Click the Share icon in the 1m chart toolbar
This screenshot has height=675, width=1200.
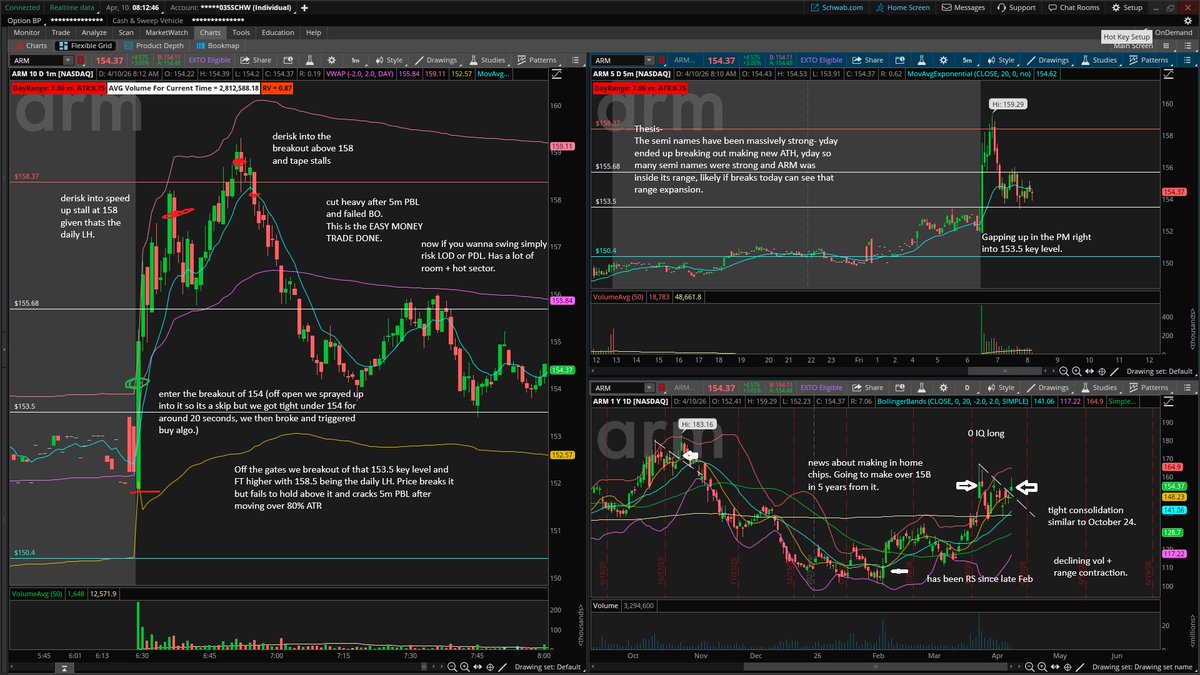coord(256,60)
